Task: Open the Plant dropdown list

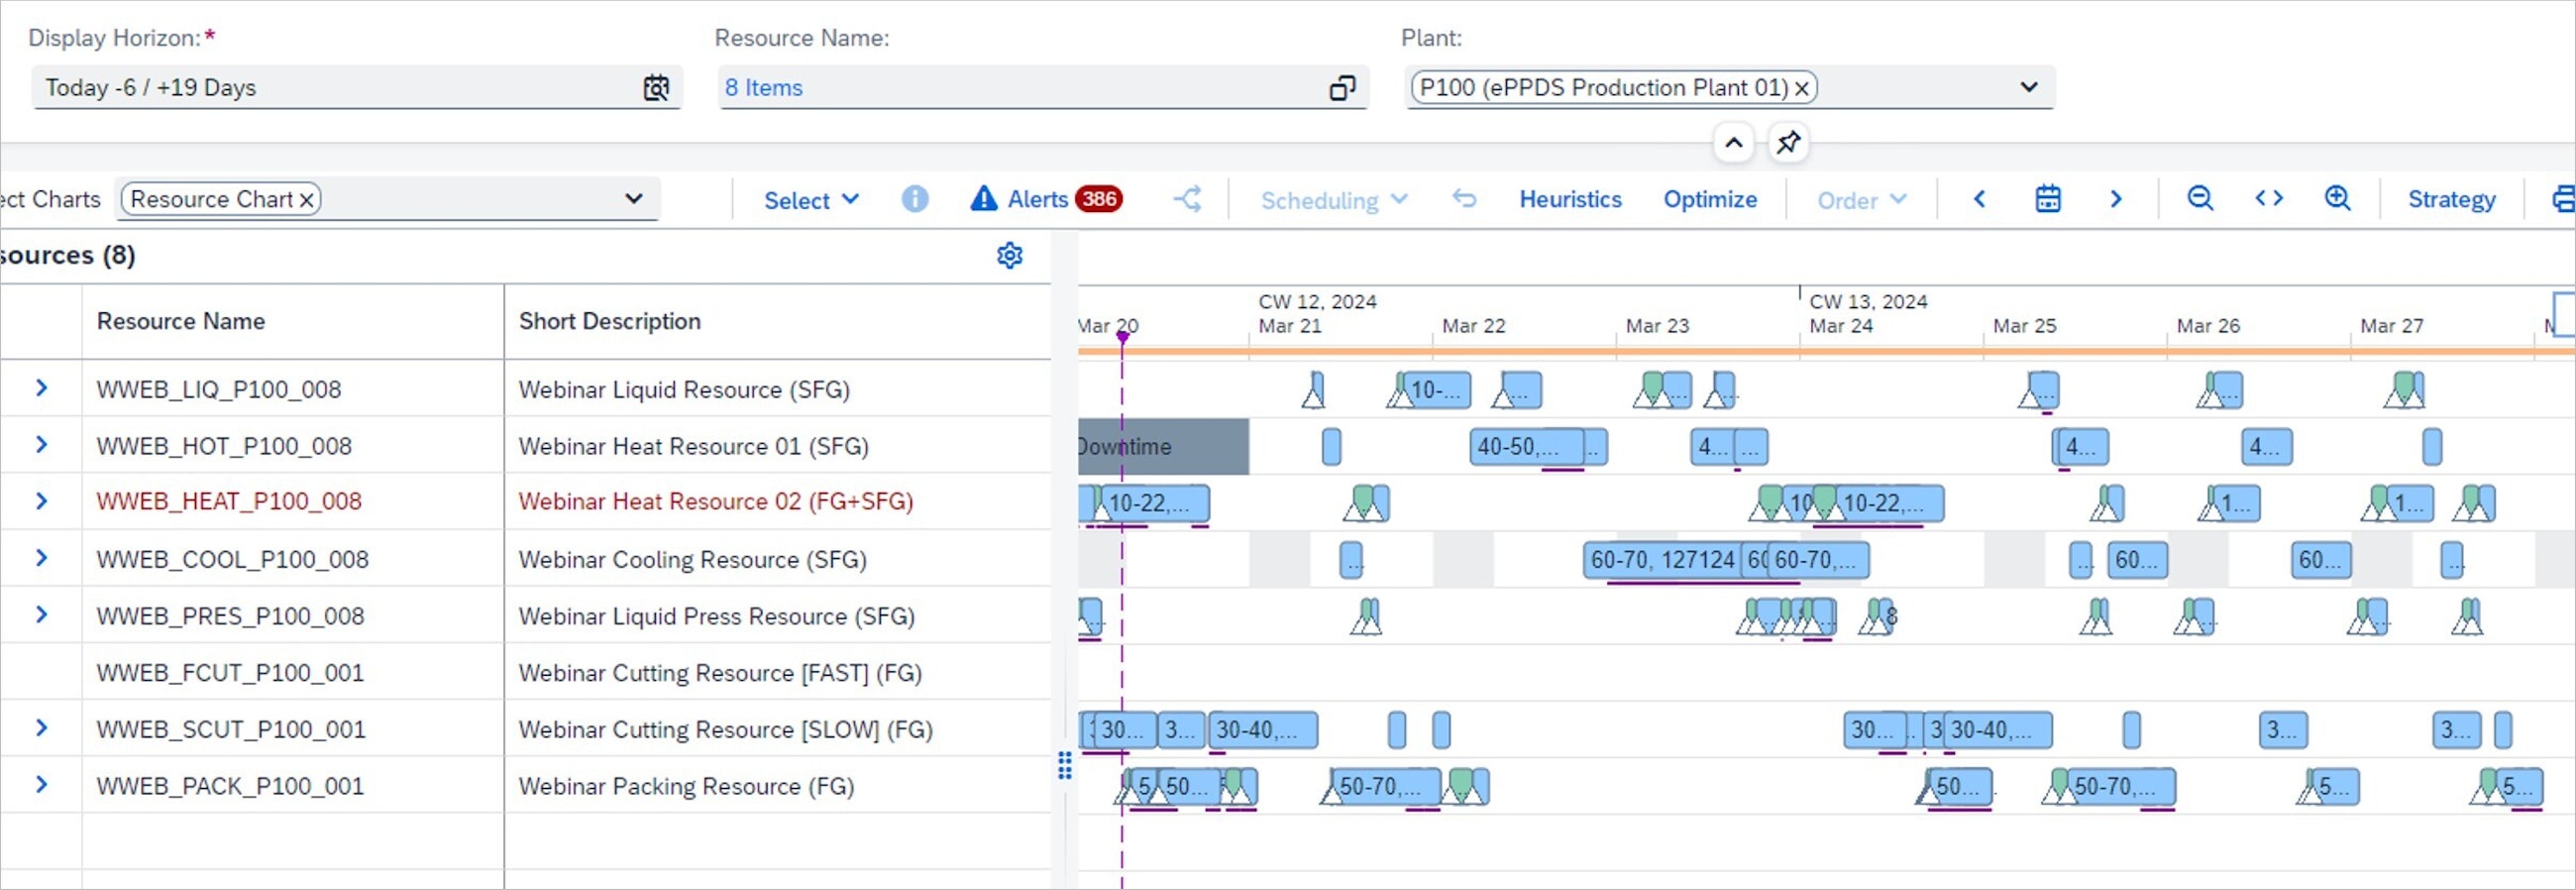Action: [2028, 87]
